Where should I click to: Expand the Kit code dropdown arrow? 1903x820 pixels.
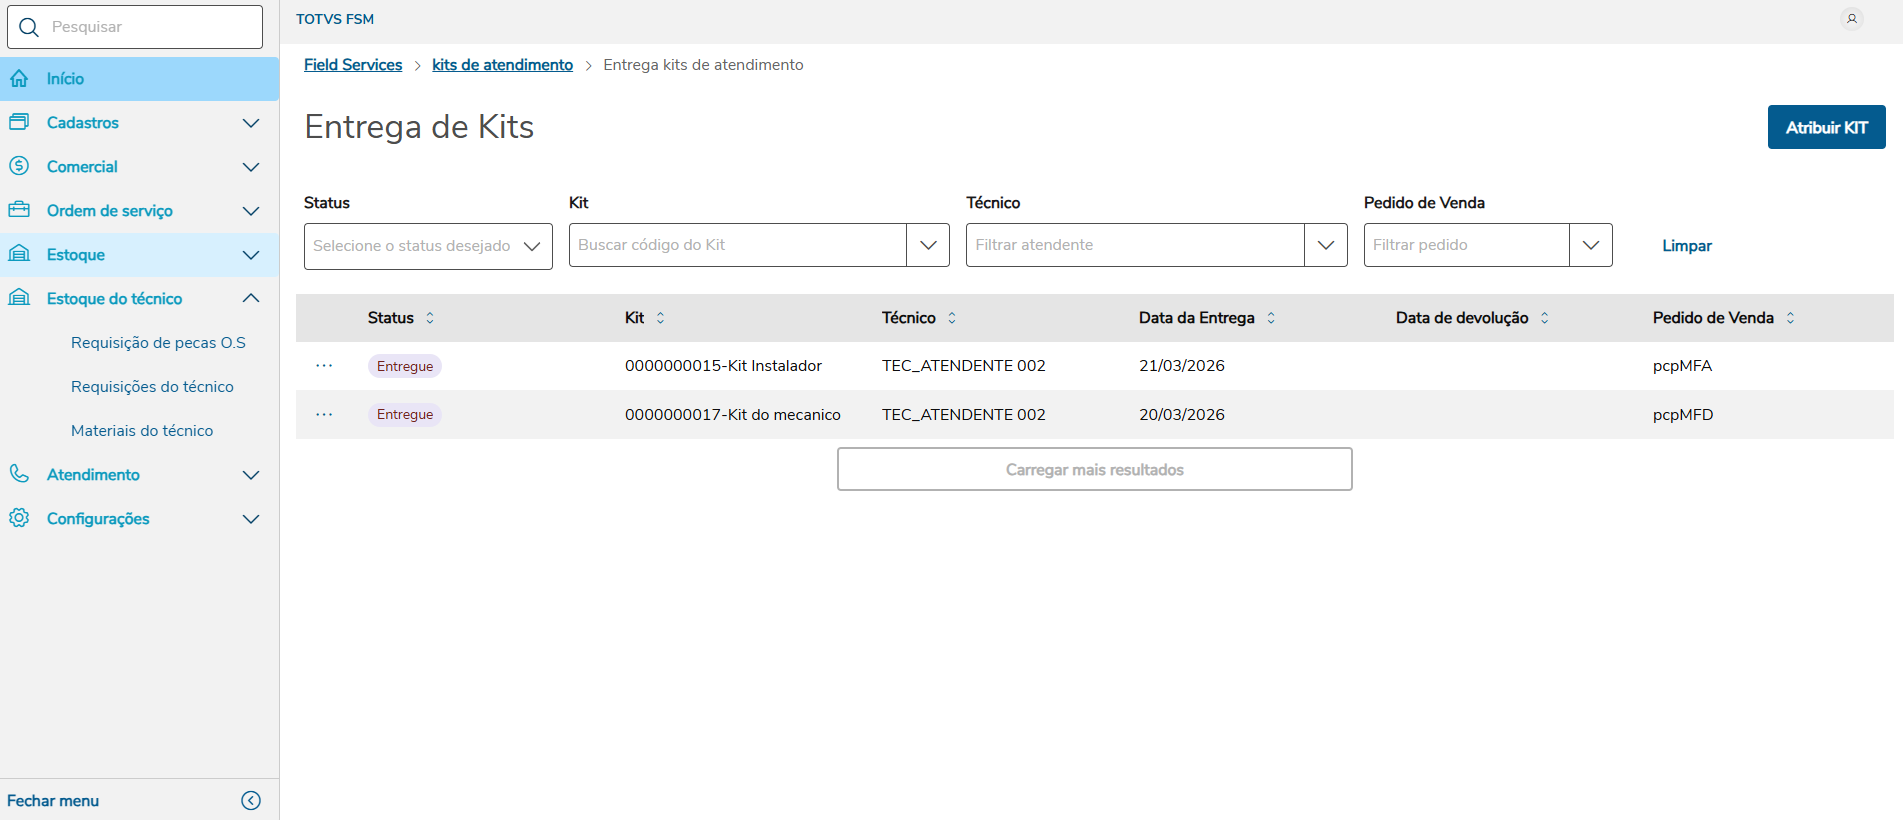928,245
